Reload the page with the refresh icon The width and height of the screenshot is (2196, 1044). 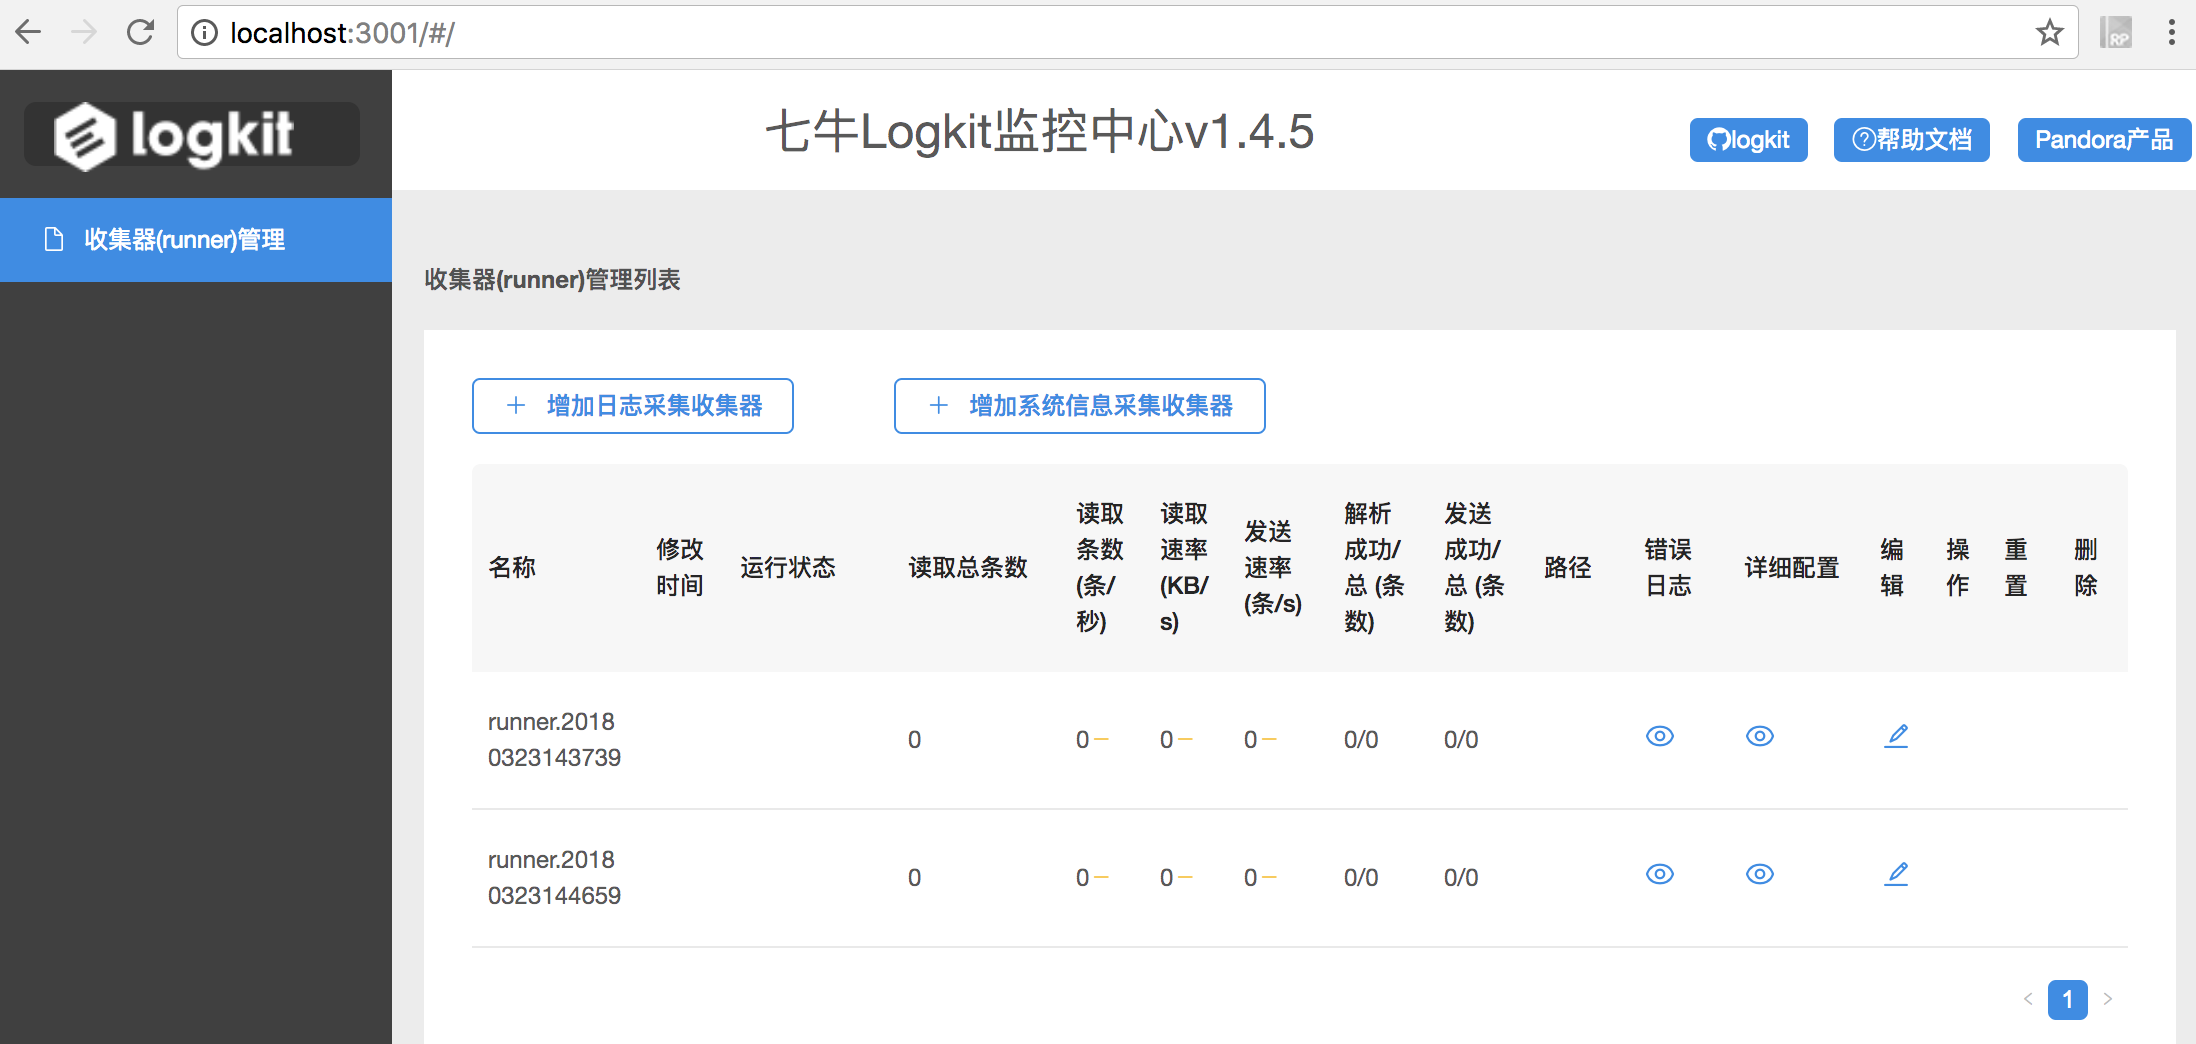point(140,31)
